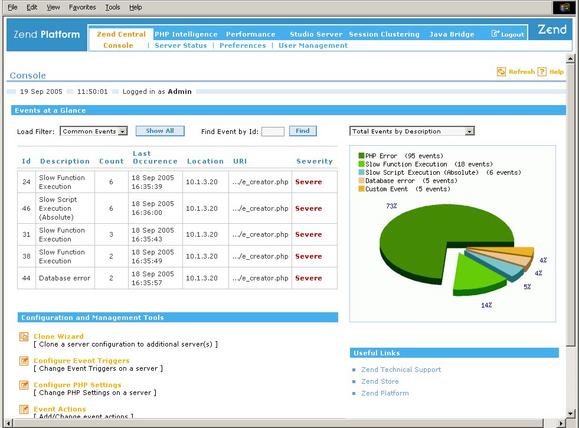Click the Database error legend swatch
Image resolution: width=579 pixels, height=428 pixels.
coord(361,181)
